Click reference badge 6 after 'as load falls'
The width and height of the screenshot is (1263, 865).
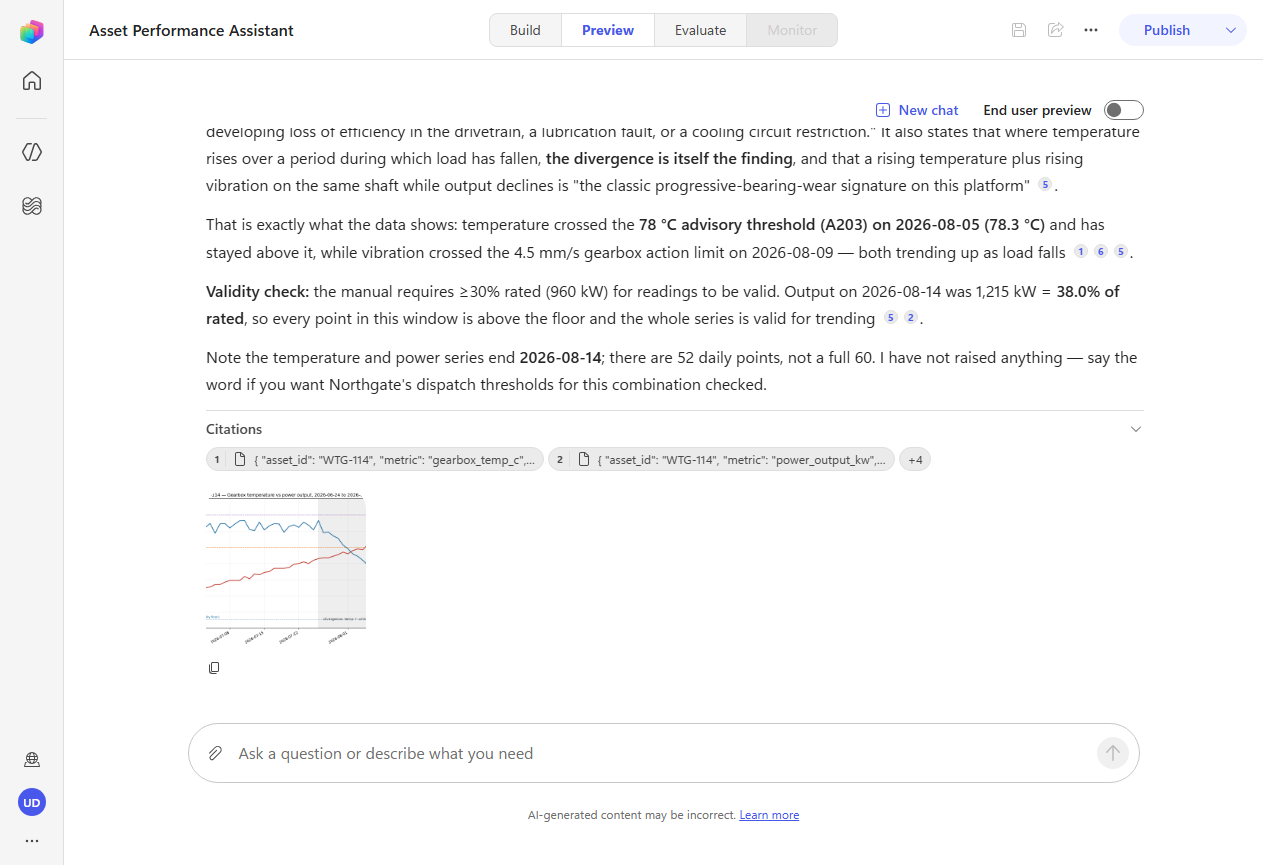point(1101,252)
